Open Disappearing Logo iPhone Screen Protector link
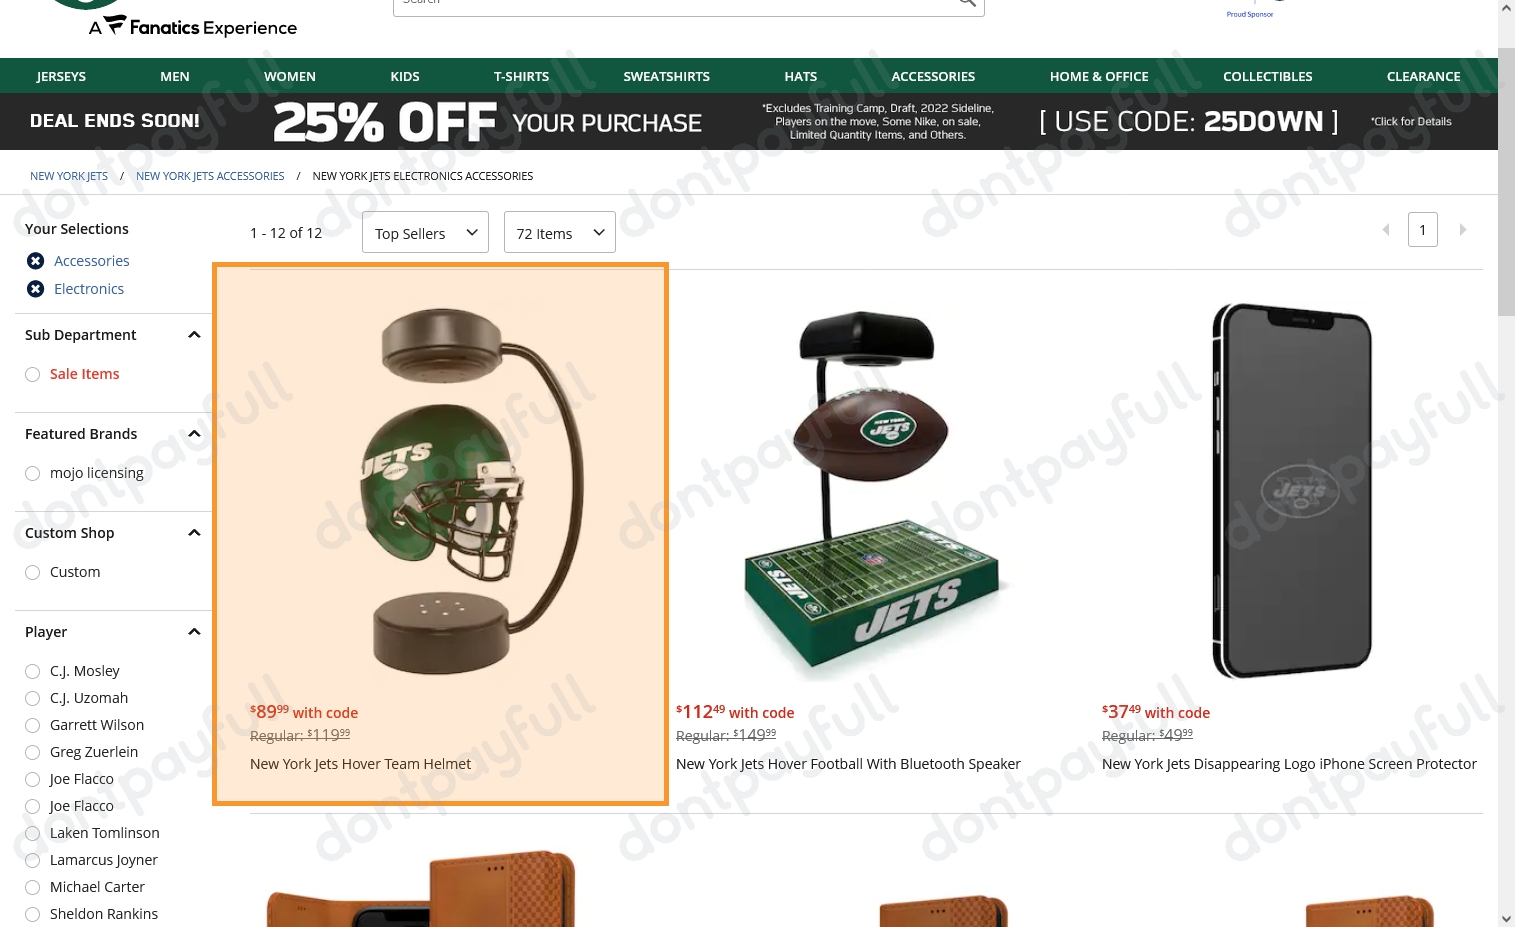 [x=1289, y=764]
